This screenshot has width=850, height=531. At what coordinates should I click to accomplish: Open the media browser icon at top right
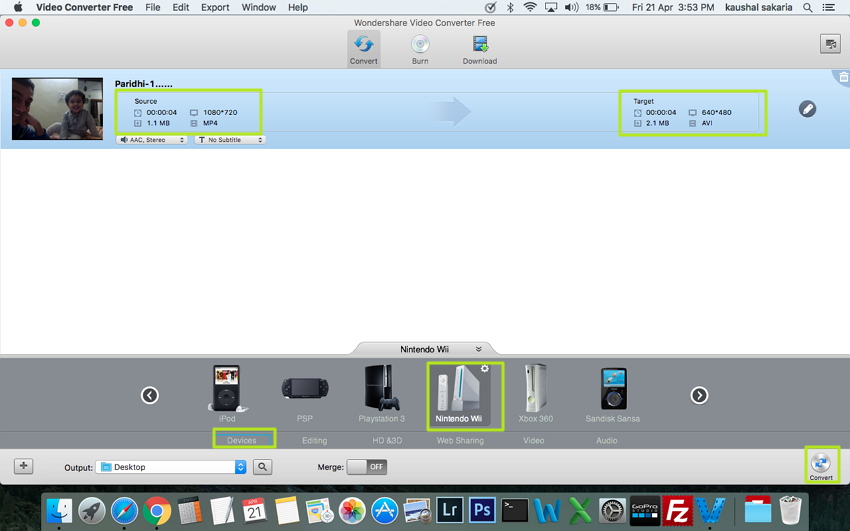point(830,44)
